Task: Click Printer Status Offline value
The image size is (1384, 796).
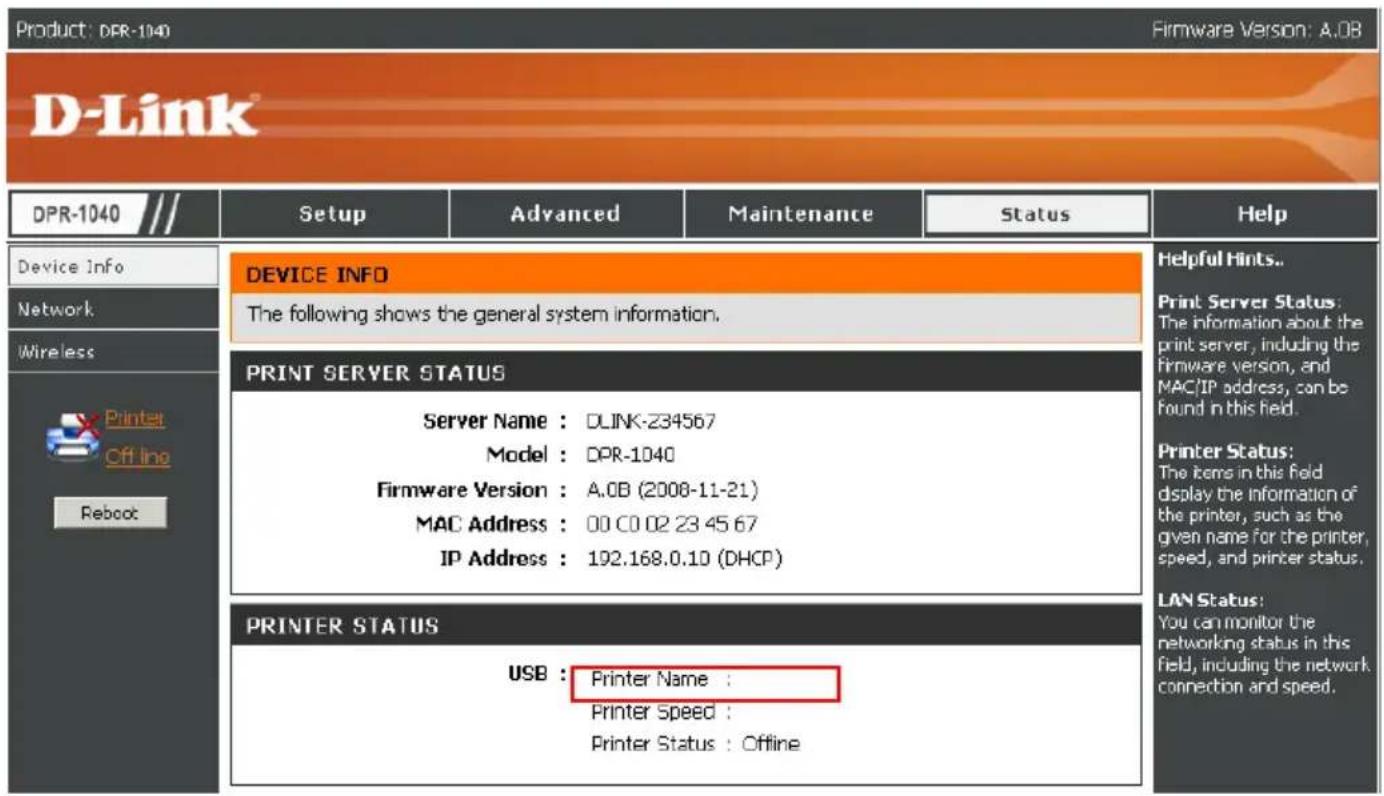Action: [x=771, y=744]
